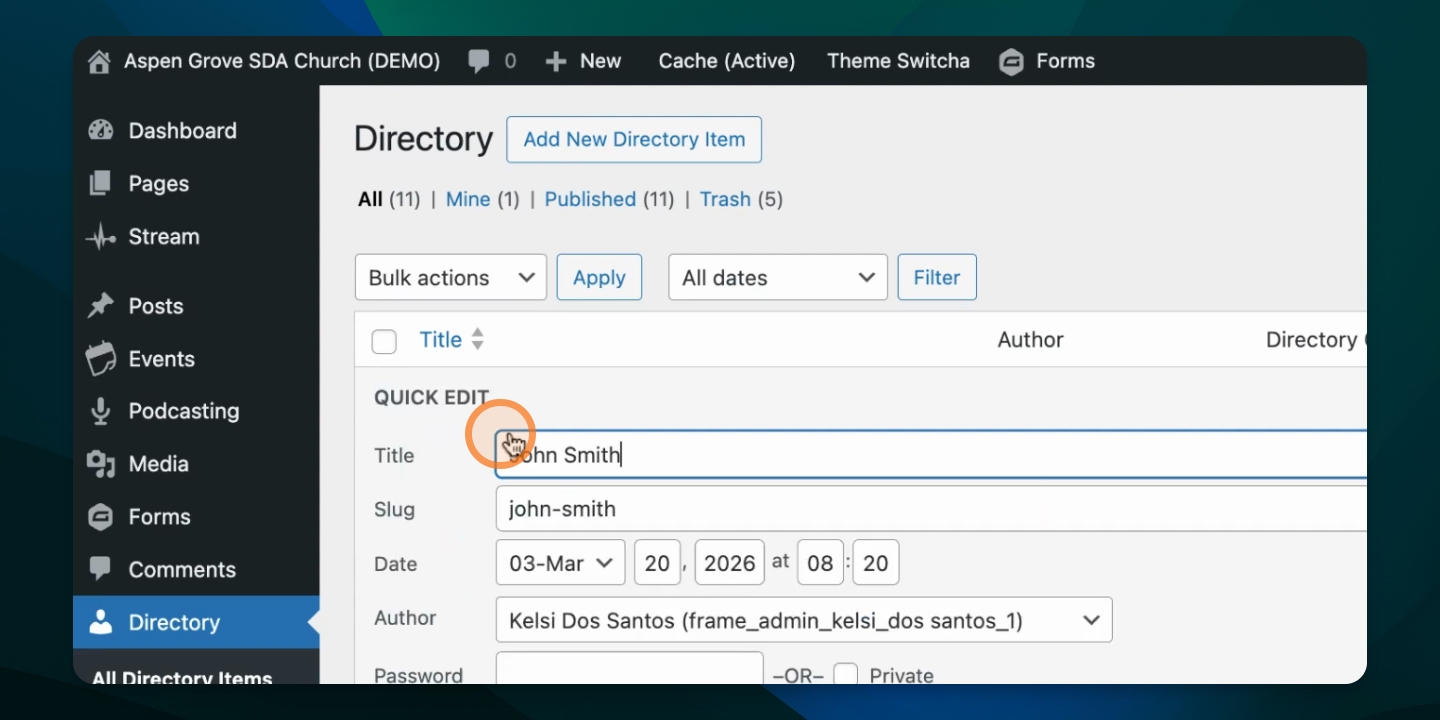
Task: Click the Author column header
Action: tap(1031, 340)
